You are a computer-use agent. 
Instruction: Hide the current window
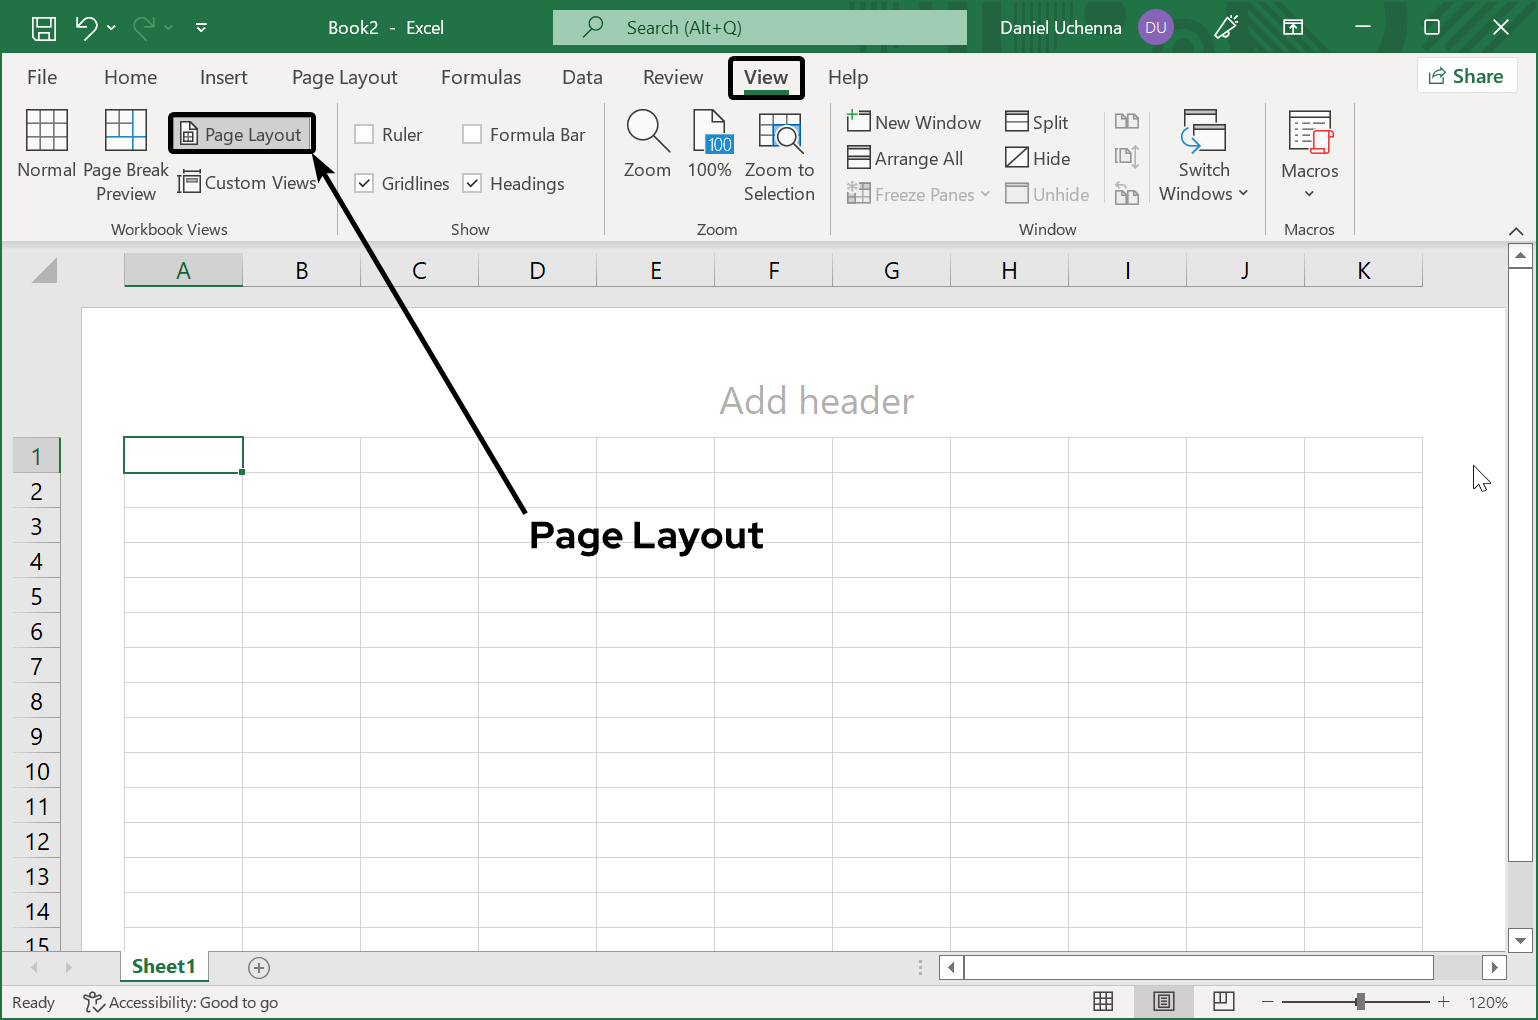[1039, 157]
